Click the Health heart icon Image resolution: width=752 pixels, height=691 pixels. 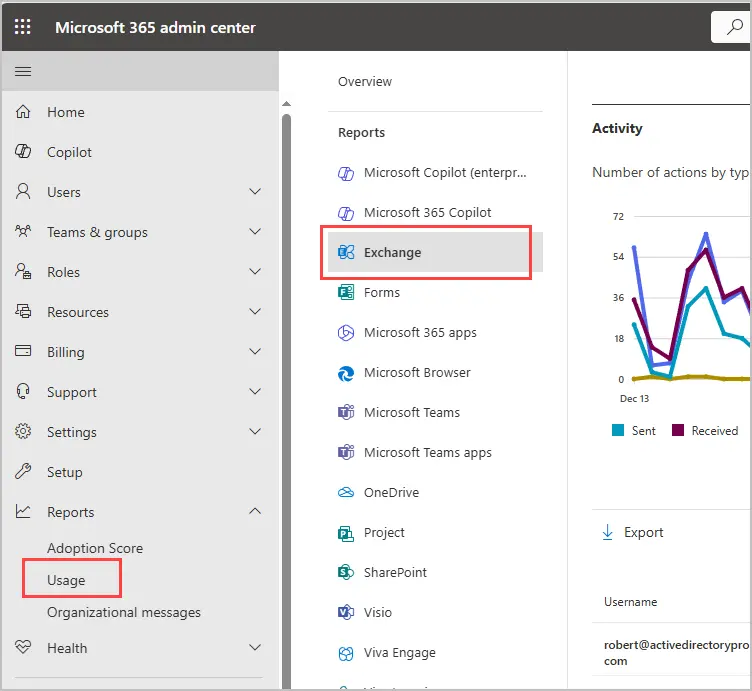point(23,647)
